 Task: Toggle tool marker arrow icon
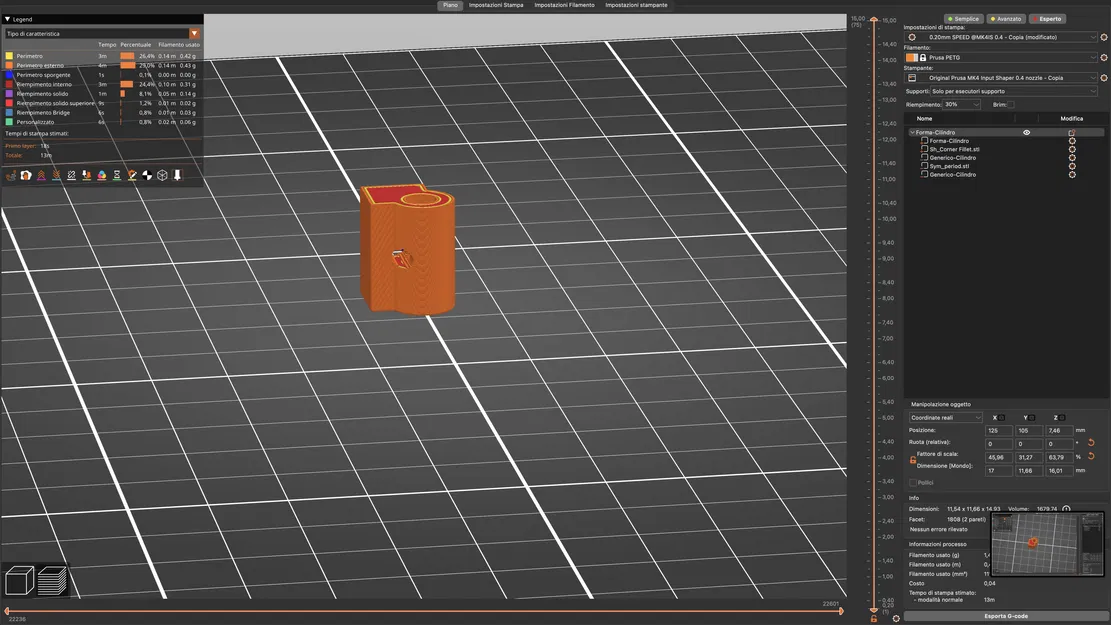pyautogui.click(x=177, y=175)
